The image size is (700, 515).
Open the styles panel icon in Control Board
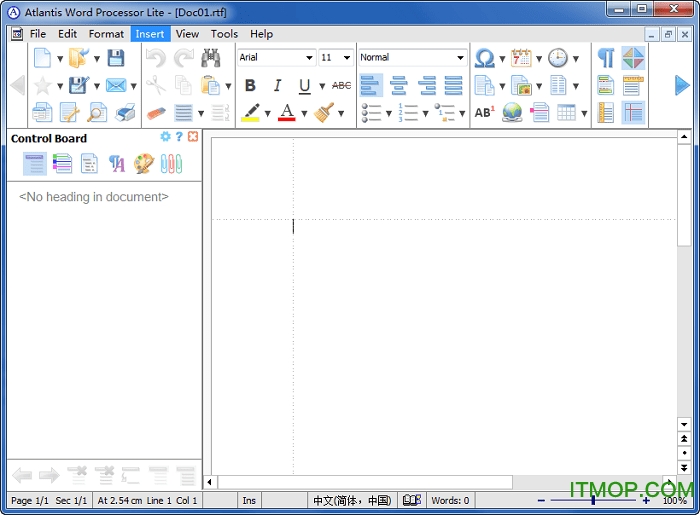coord(117,164)
